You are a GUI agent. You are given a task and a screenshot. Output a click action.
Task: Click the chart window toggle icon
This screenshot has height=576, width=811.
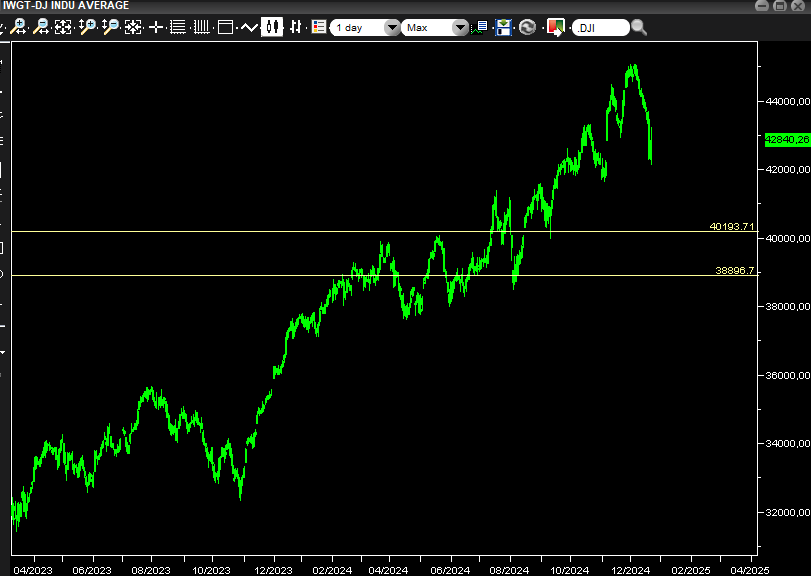[x=226, y=27]
